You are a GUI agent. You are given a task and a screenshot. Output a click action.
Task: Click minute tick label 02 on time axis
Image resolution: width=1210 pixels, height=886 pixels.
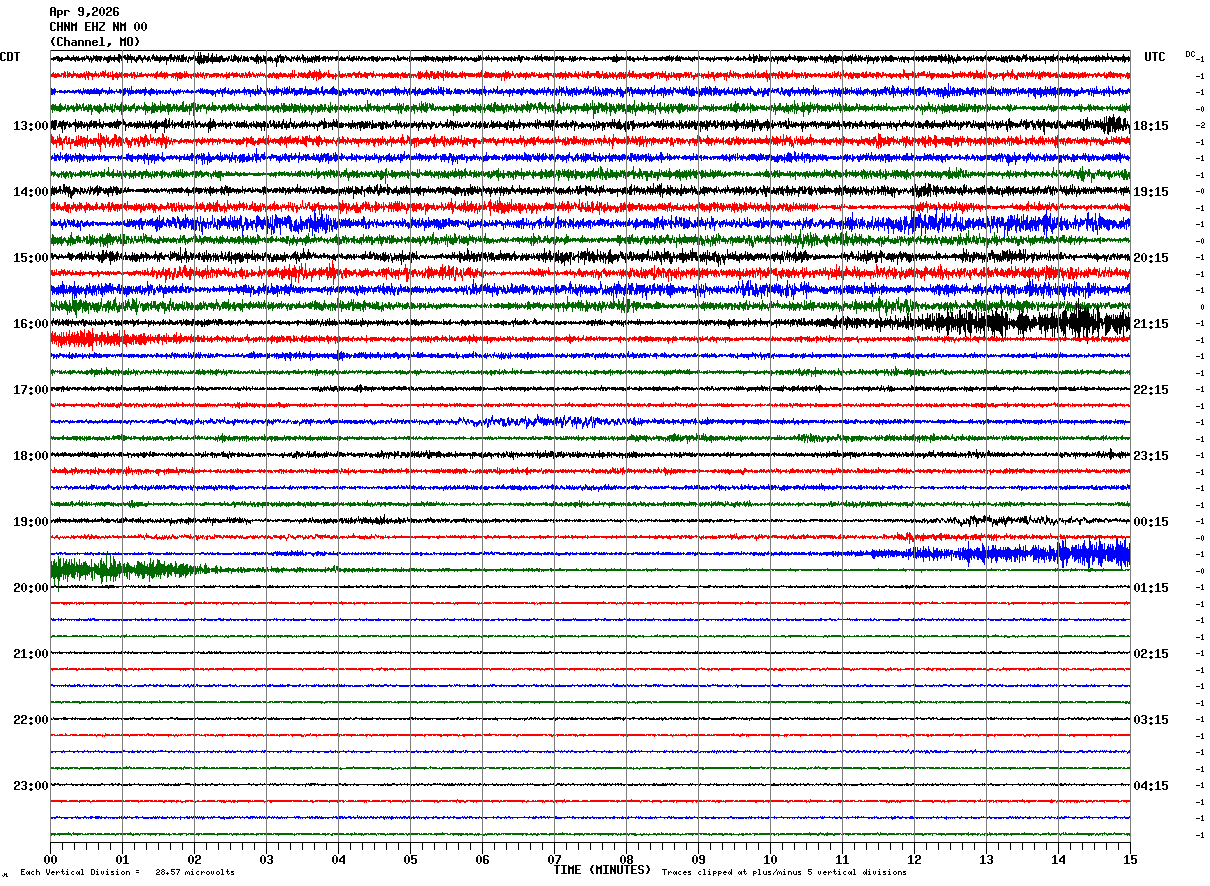coord(194,859)
